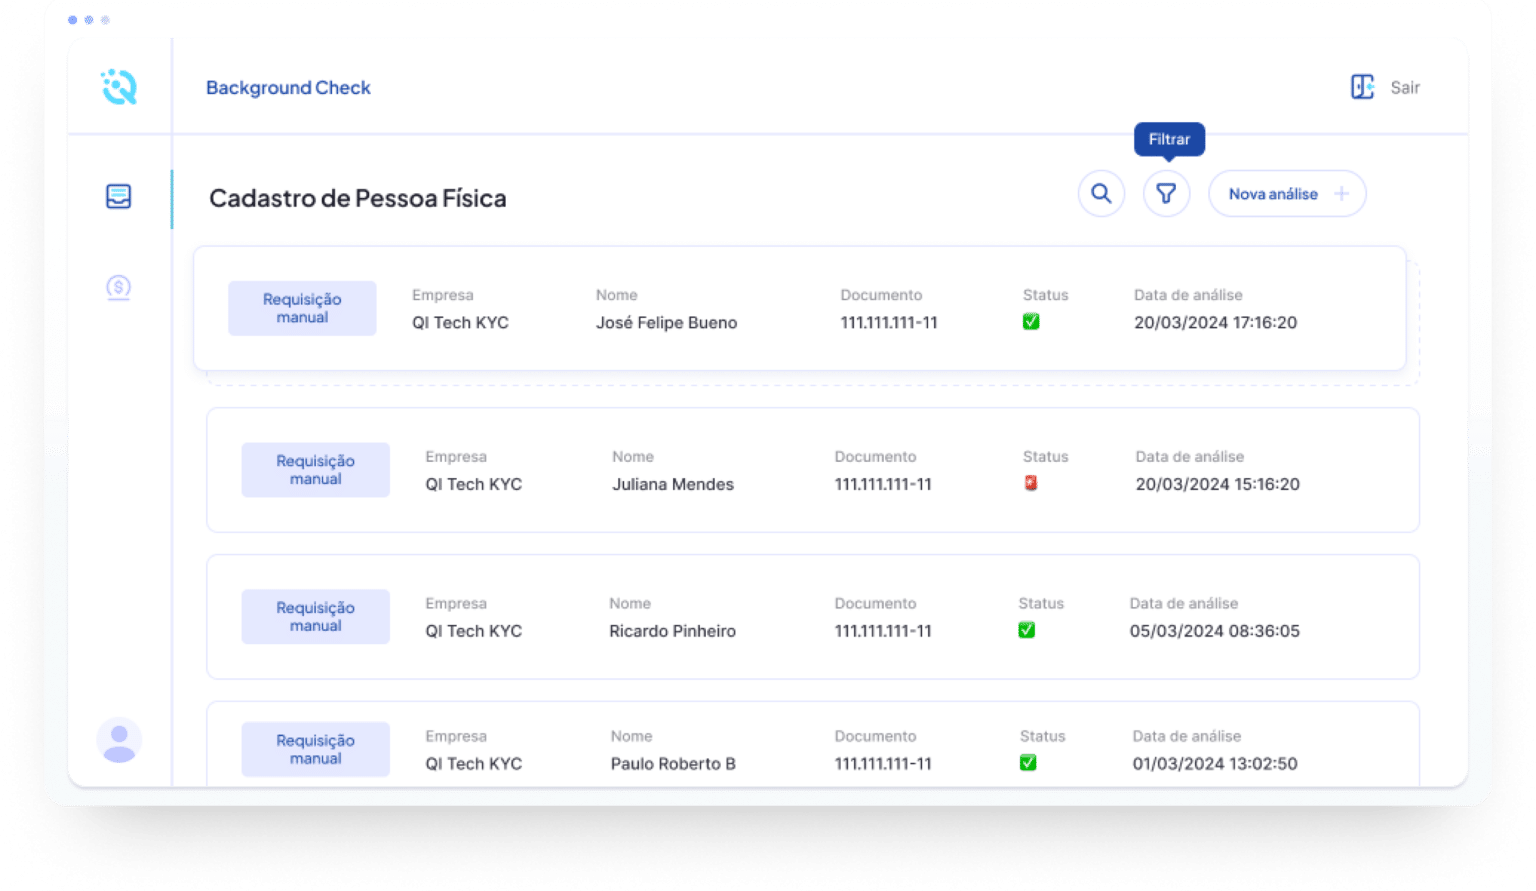Click the Background Check header title
This screenshot has width=1536, height=891.
(288, 88)
